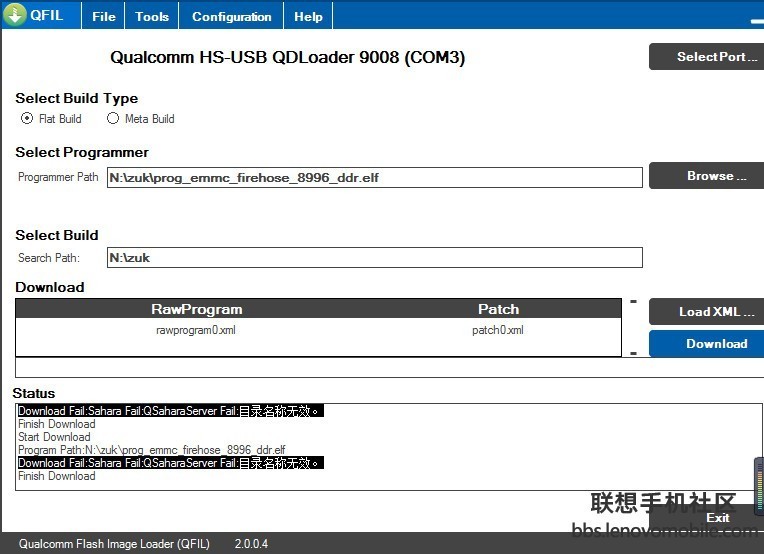The height and width of the screenshot is (554, 764).
Task: Click the QFIL green download arrow logo
Action: coord(15,15)
